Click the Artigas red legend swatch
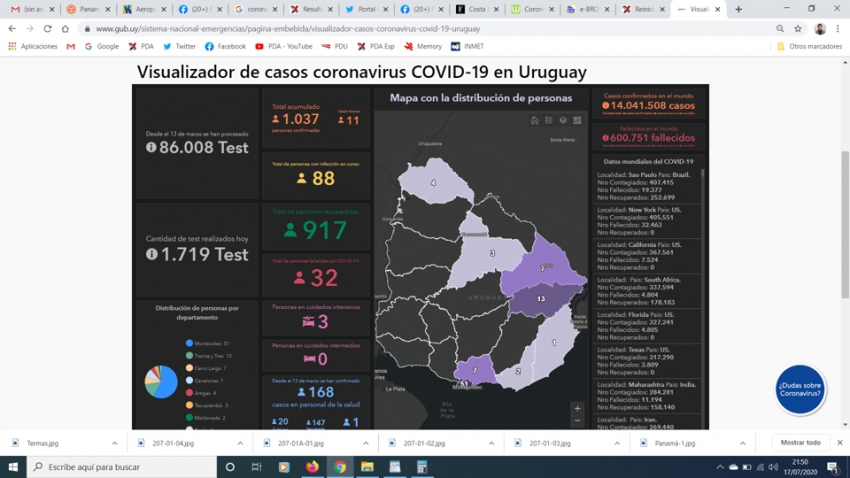The width and height of the screenshot is (850, 478). tap(189, 393)
